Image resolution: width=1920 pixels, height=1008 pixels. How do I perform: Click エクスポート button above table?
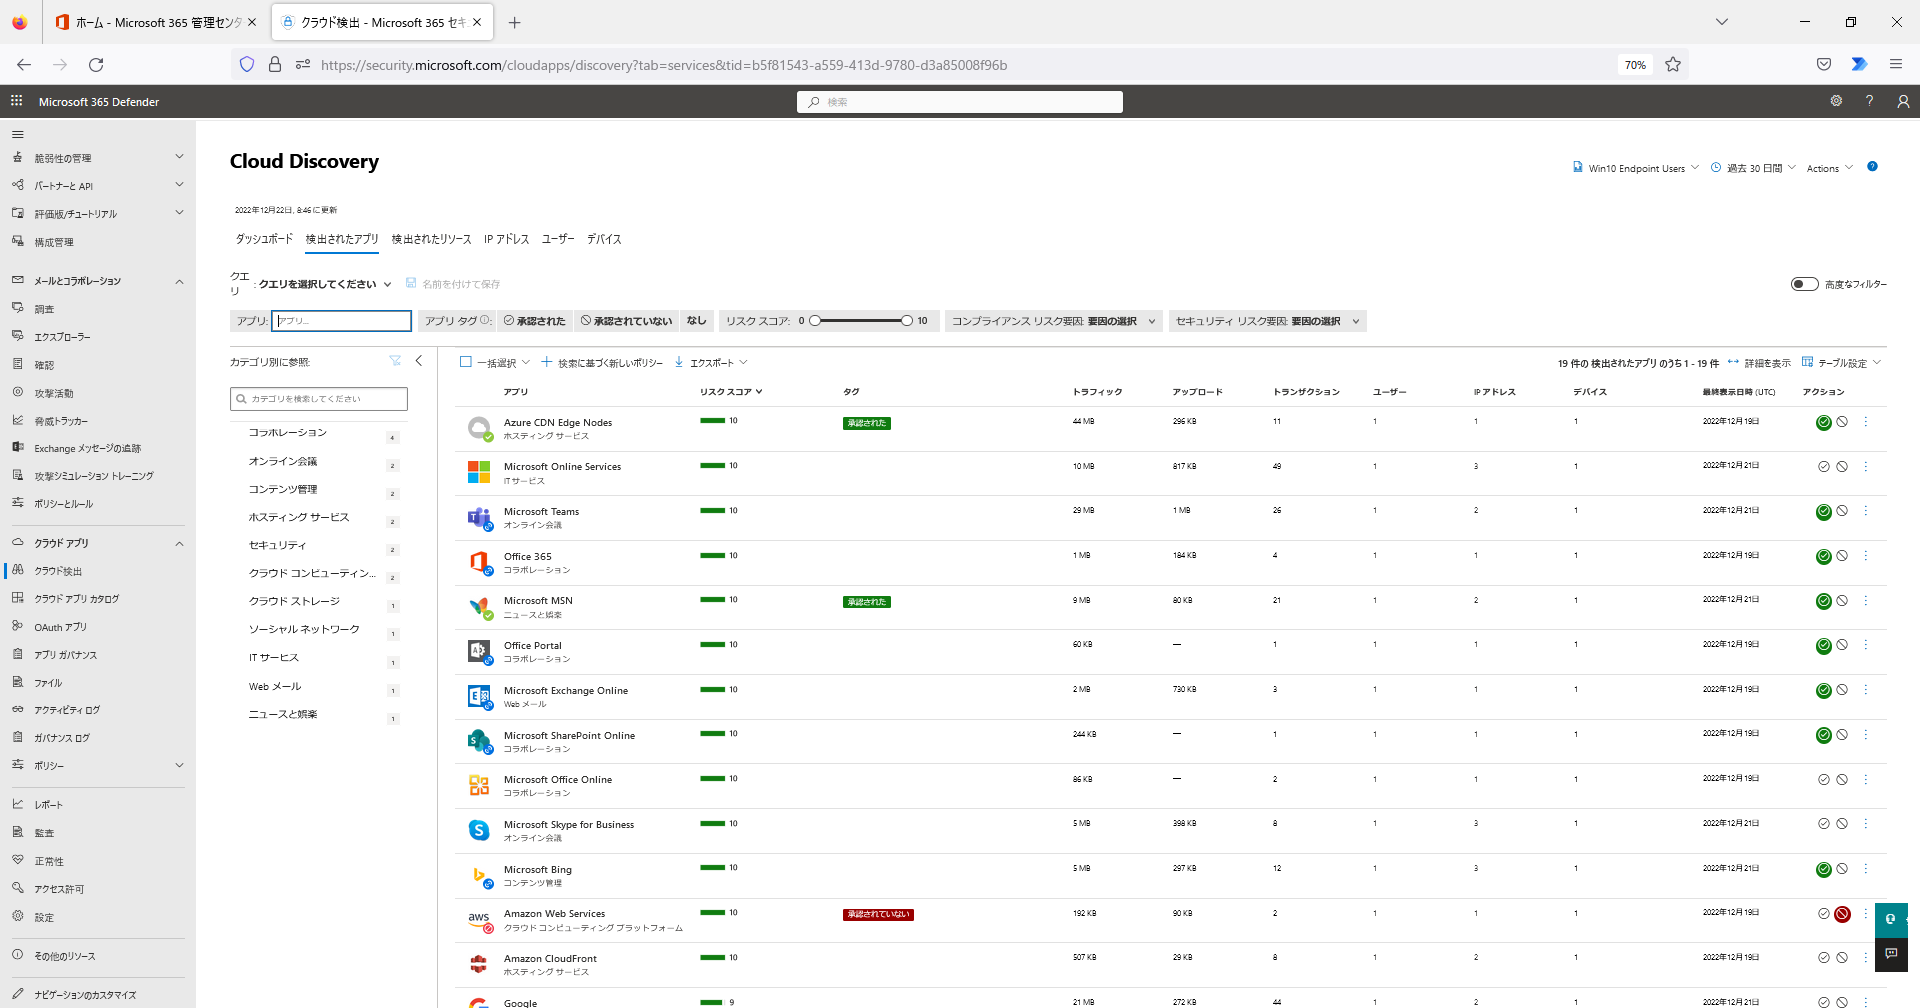click(711, 363)
